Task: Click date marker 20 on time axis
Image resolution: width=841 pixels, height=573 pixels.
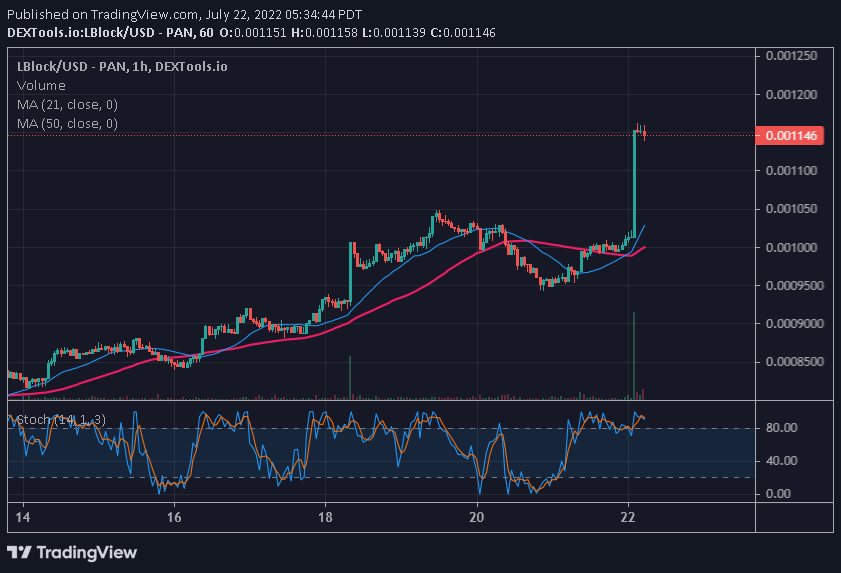Action: click(476, 517)
